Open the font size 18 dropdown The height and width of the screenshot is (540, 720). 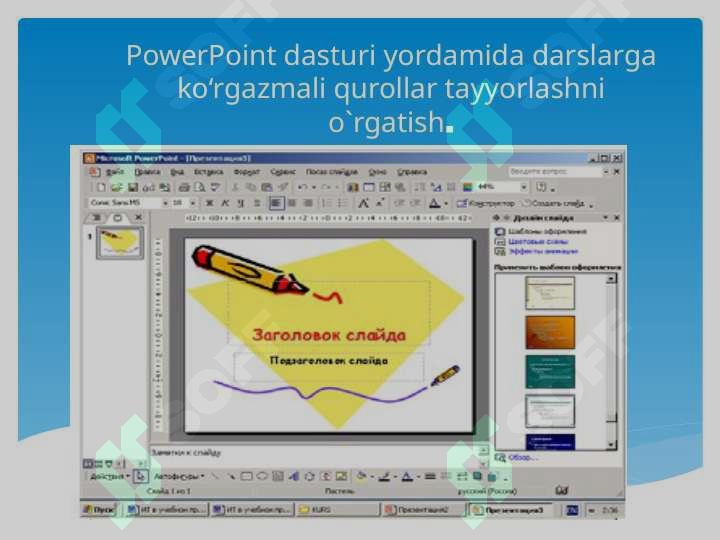tap(193, 202)
